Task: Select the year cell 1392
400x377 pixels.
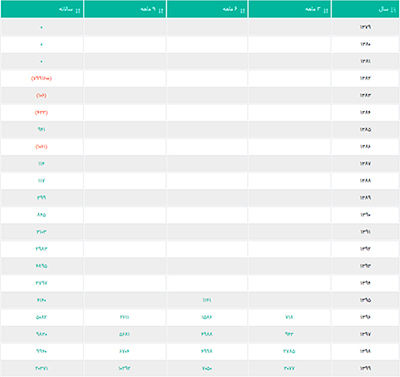Action: pyautogui.click(x=365, y=249)
